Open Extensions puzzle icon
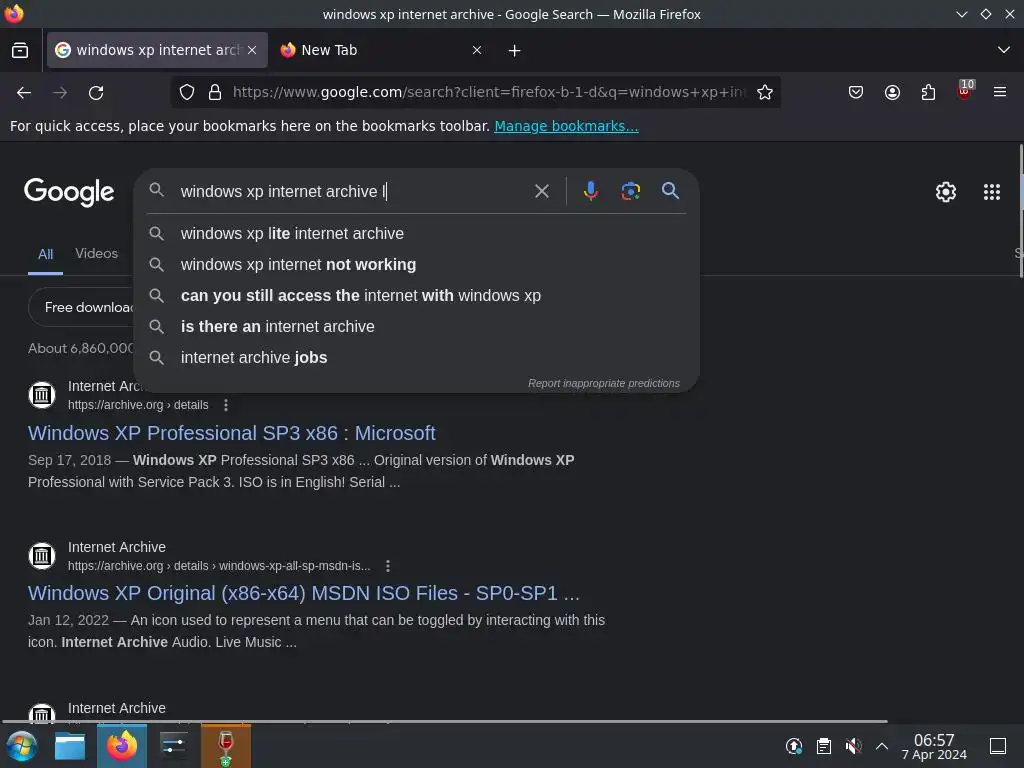 click(928, 93)
